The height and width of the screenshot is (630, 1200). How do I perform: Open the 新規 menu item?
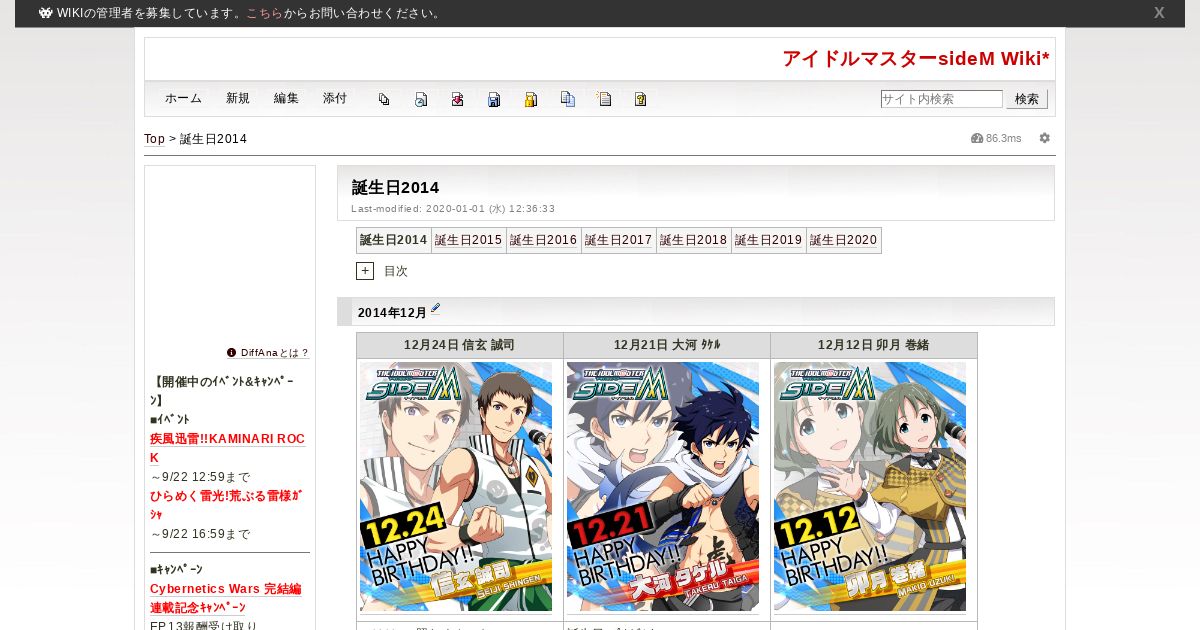click(238, 99)
